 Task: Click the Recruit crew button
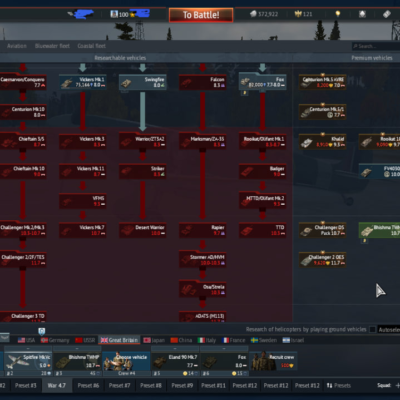273,361
